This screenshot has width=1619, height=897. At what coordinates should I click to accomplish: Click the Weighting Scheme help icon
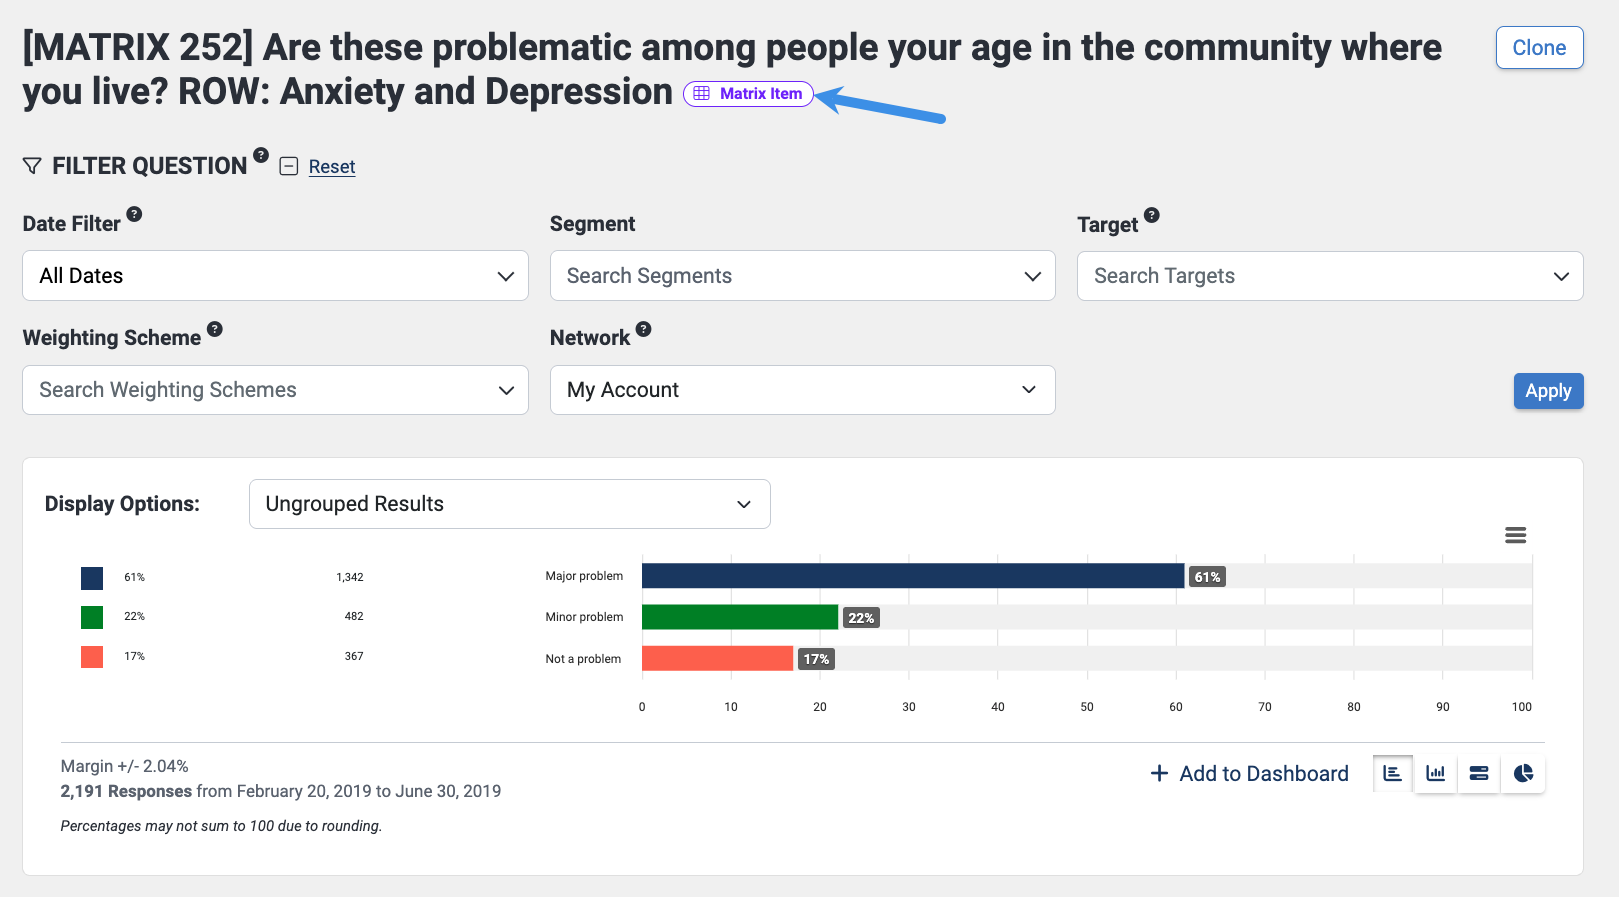tap(215, 329)
